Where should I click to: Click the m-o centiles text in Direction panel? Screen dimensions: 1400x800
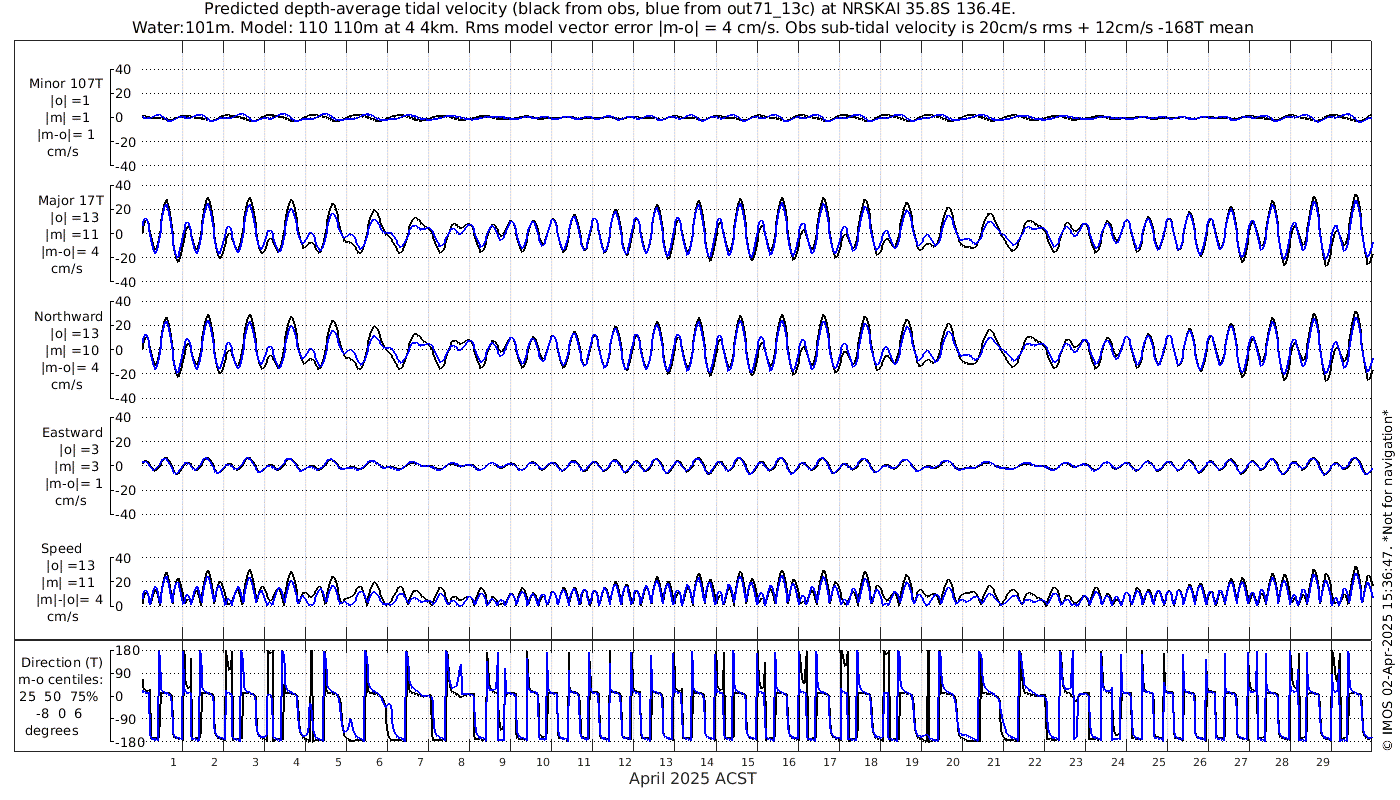(x=62, y=679)
